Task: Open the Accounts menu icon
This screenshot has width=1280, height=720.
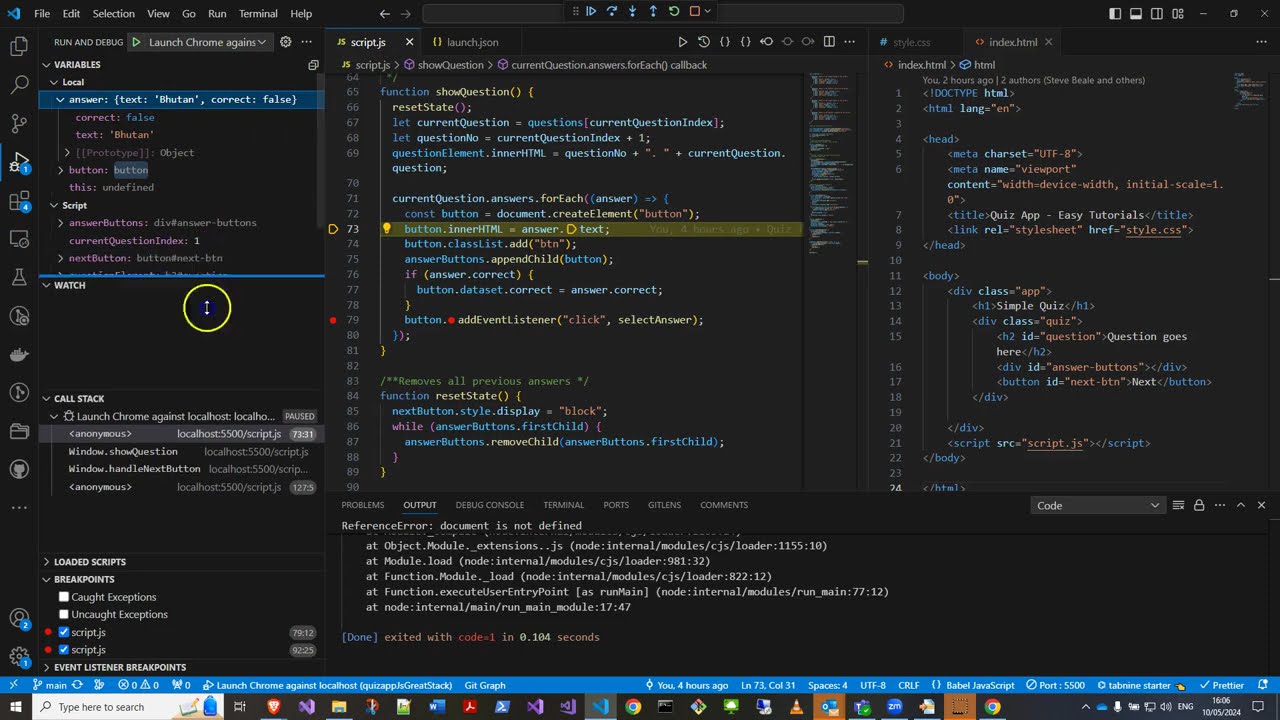Action: [19, 619]
